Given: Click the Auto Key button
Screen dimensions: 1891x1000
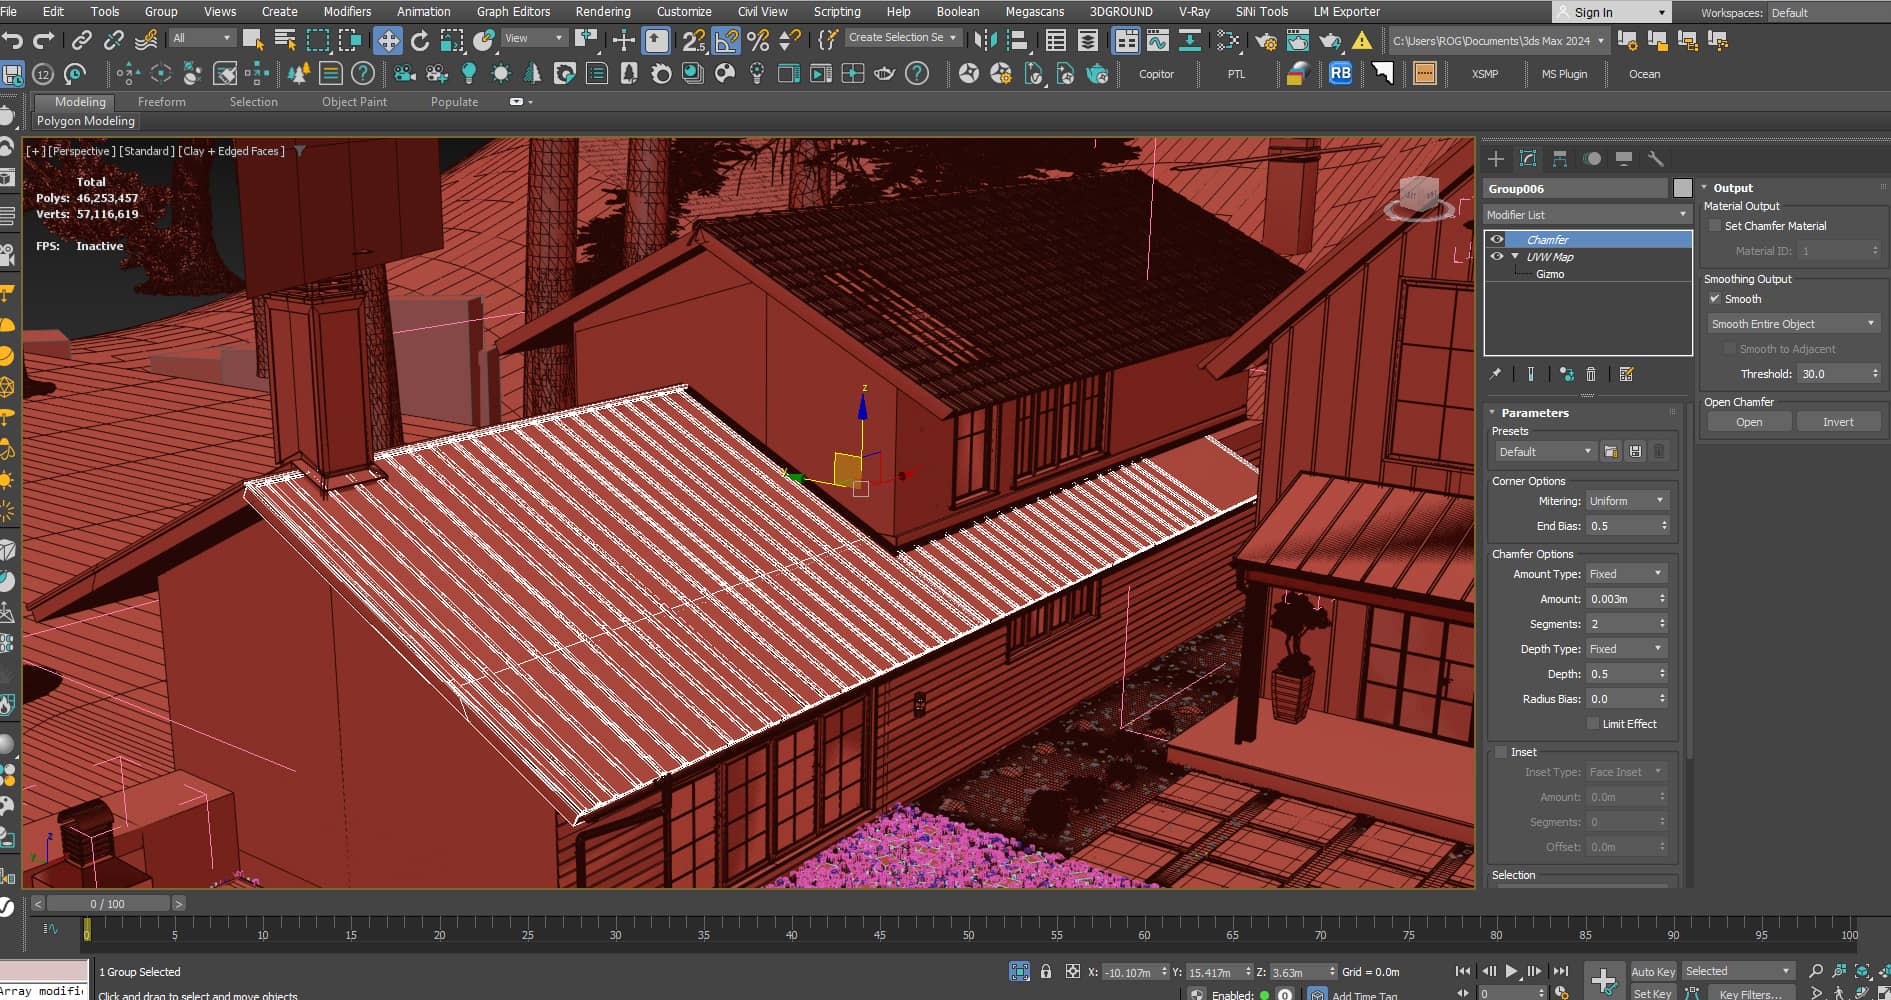Looking at the screenshot, I should (1653, 972).
